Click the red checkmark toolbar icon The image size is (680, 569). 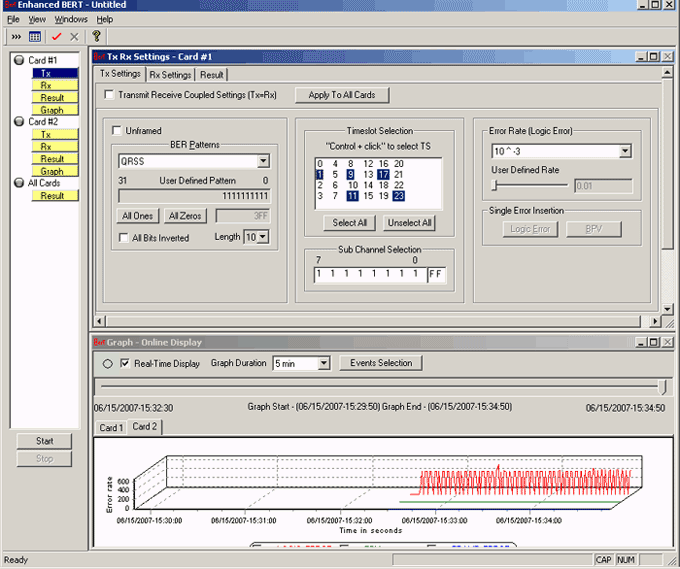pyautogui.click(x=56, y=37)
